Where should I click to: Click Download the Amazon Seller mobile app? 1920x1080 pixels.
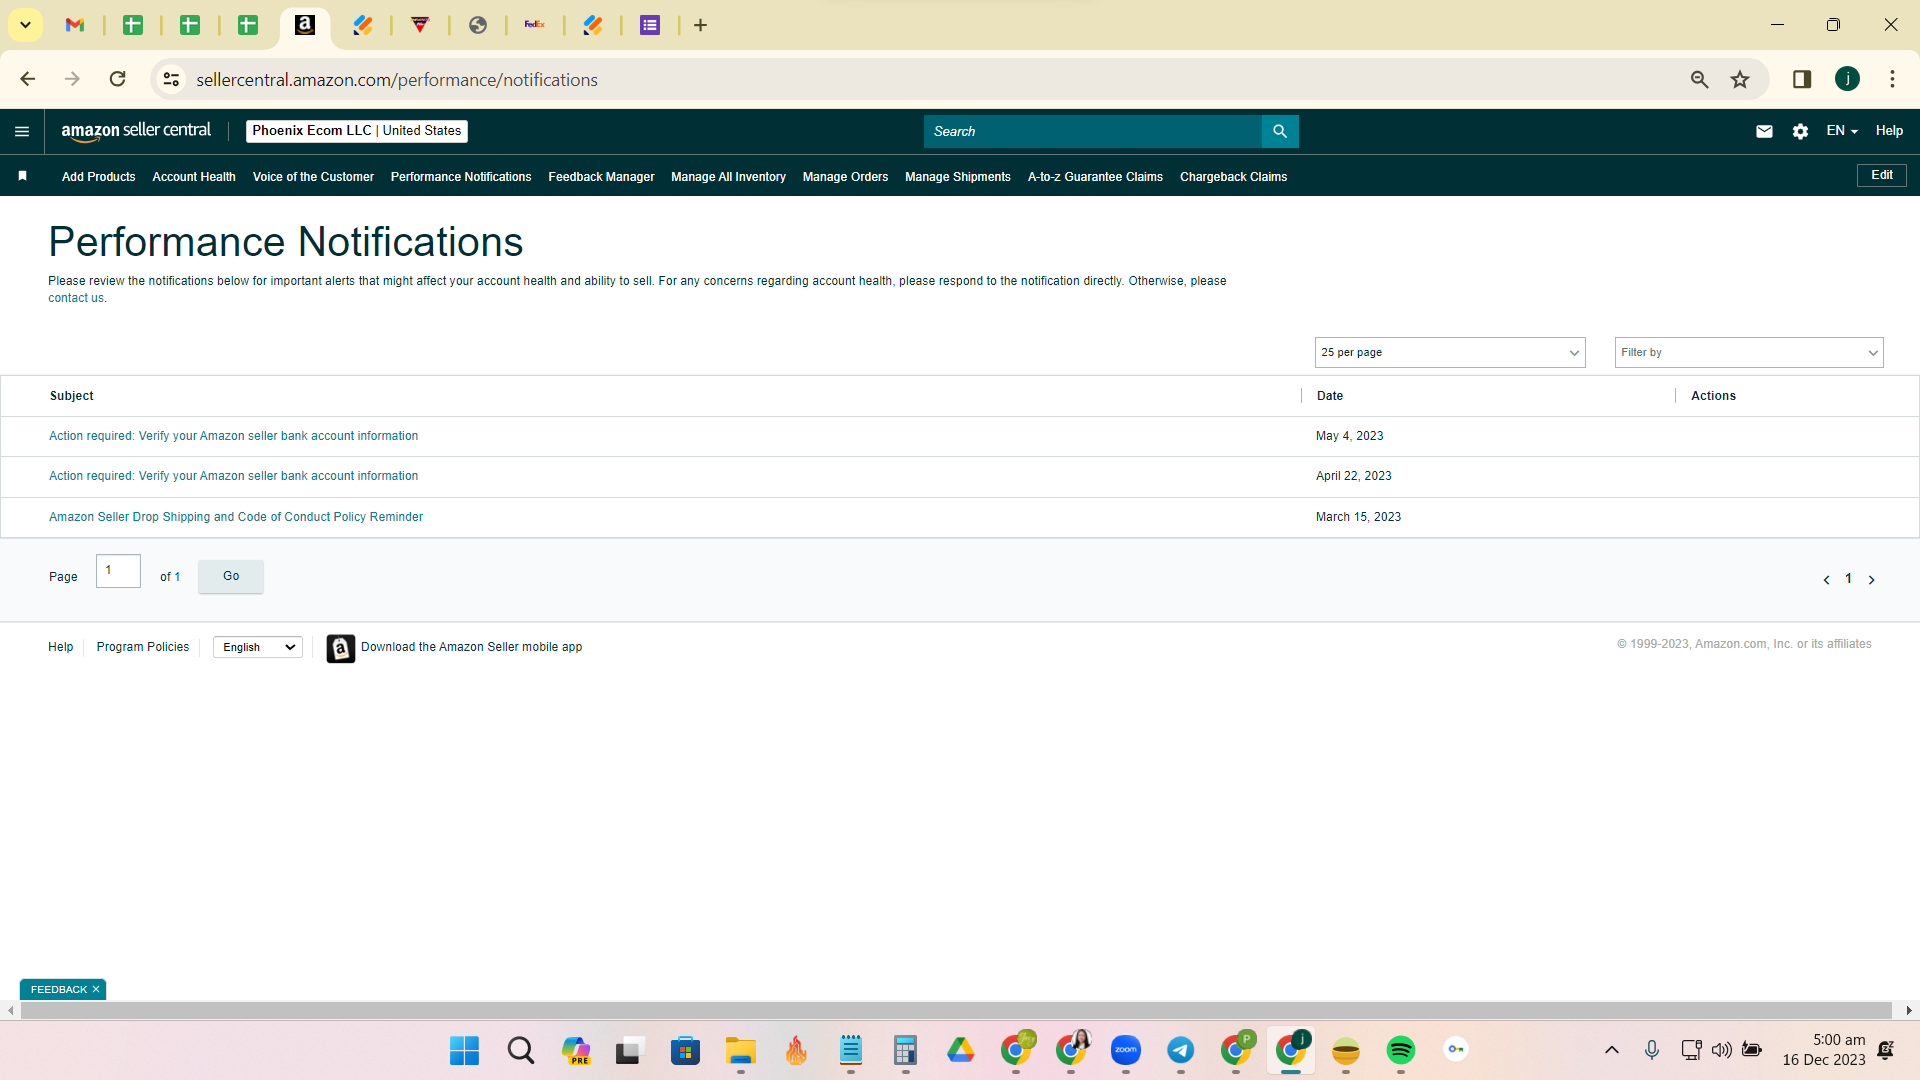pos(471,647)
